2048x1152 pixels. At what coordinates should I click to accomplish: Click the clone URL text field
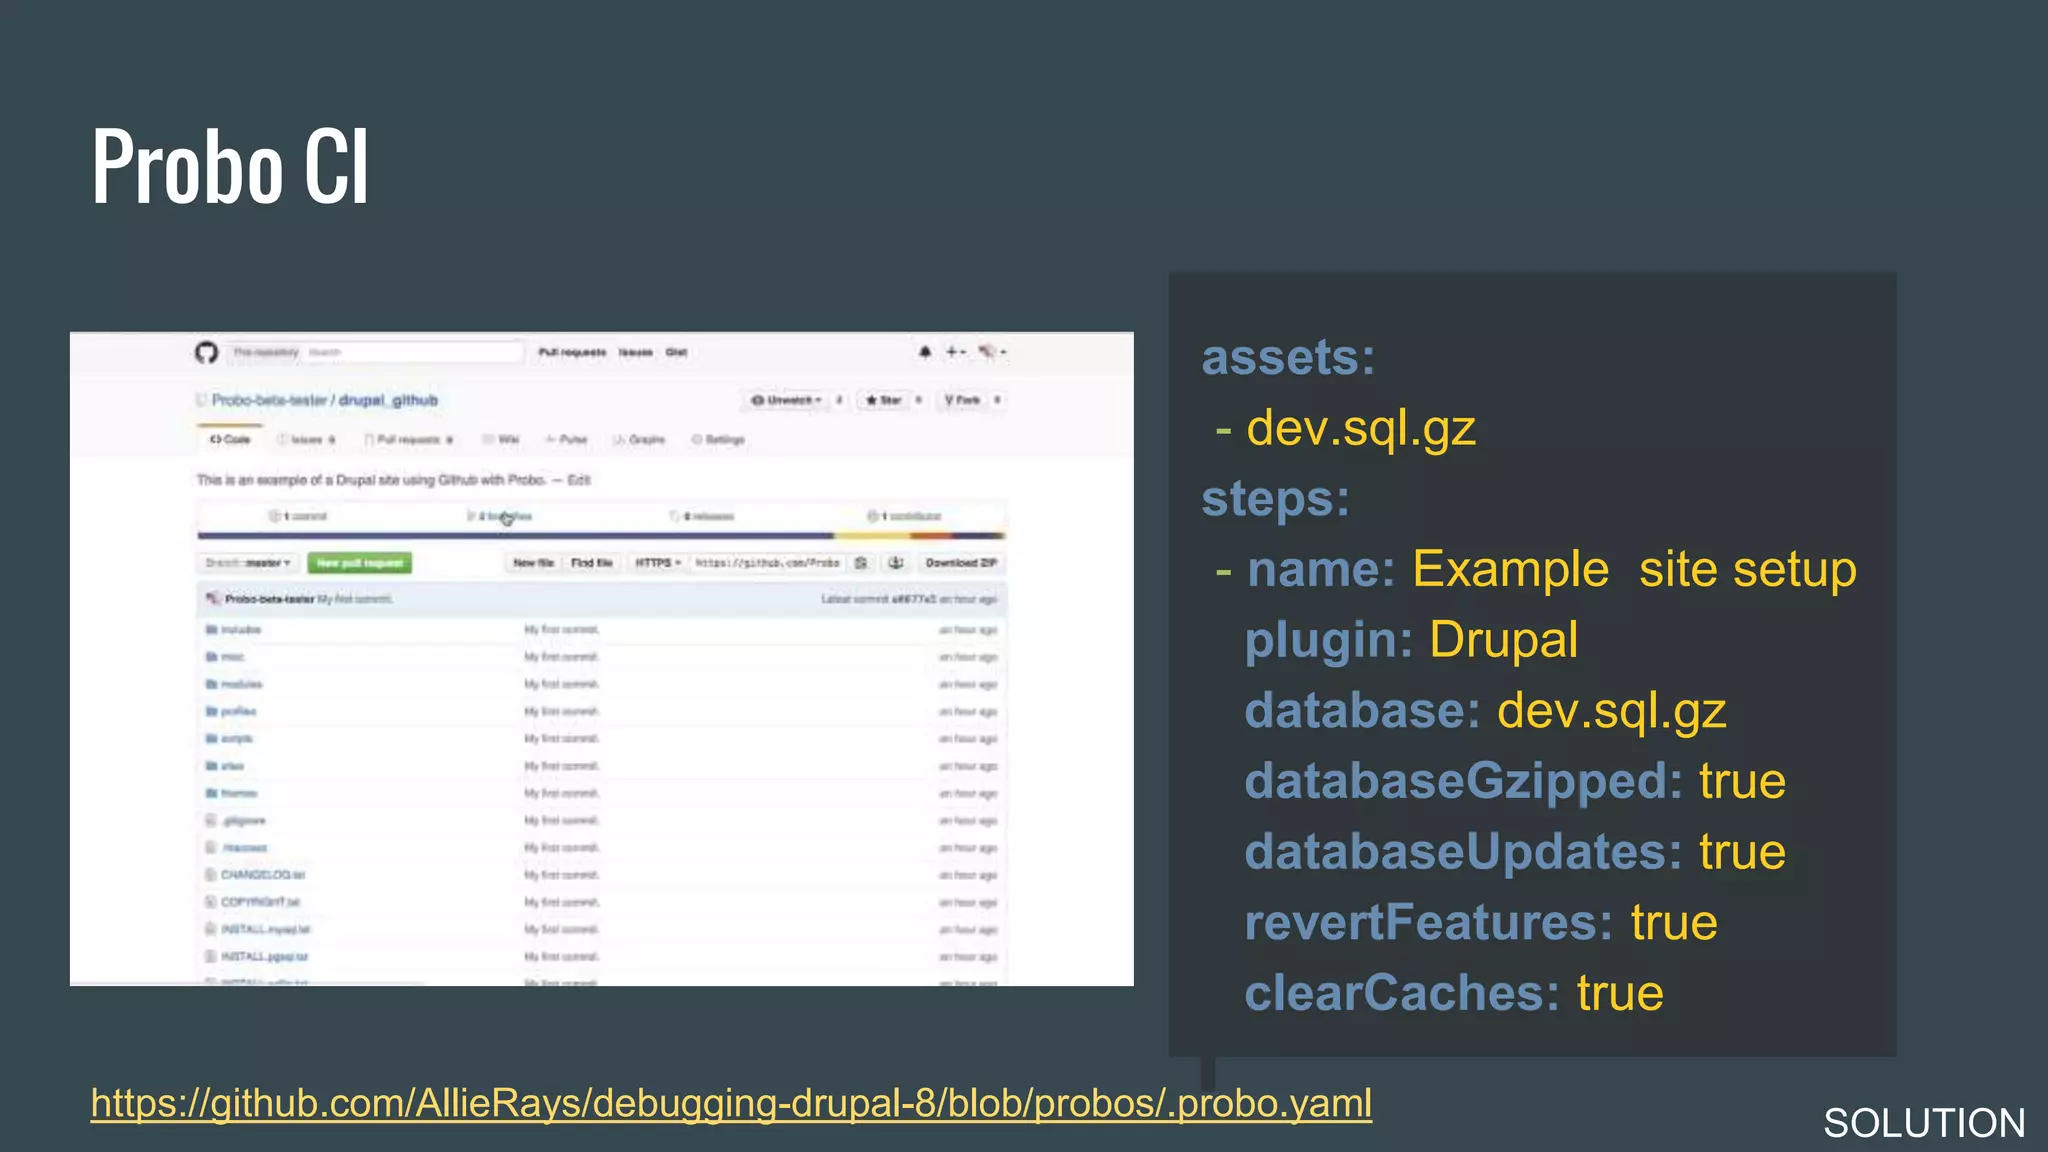(768, 563)
